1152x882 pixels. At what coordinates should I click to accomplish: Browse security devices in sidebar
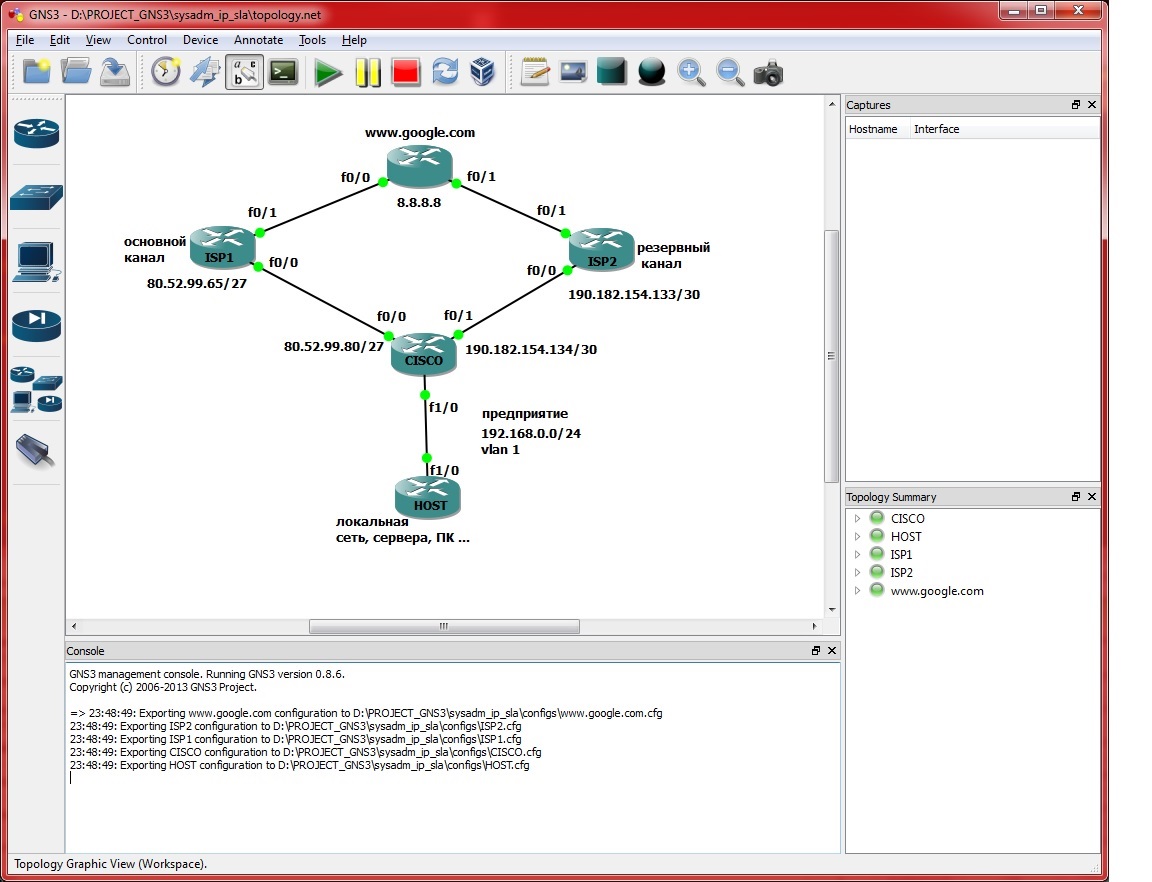[x=36, y=326]
